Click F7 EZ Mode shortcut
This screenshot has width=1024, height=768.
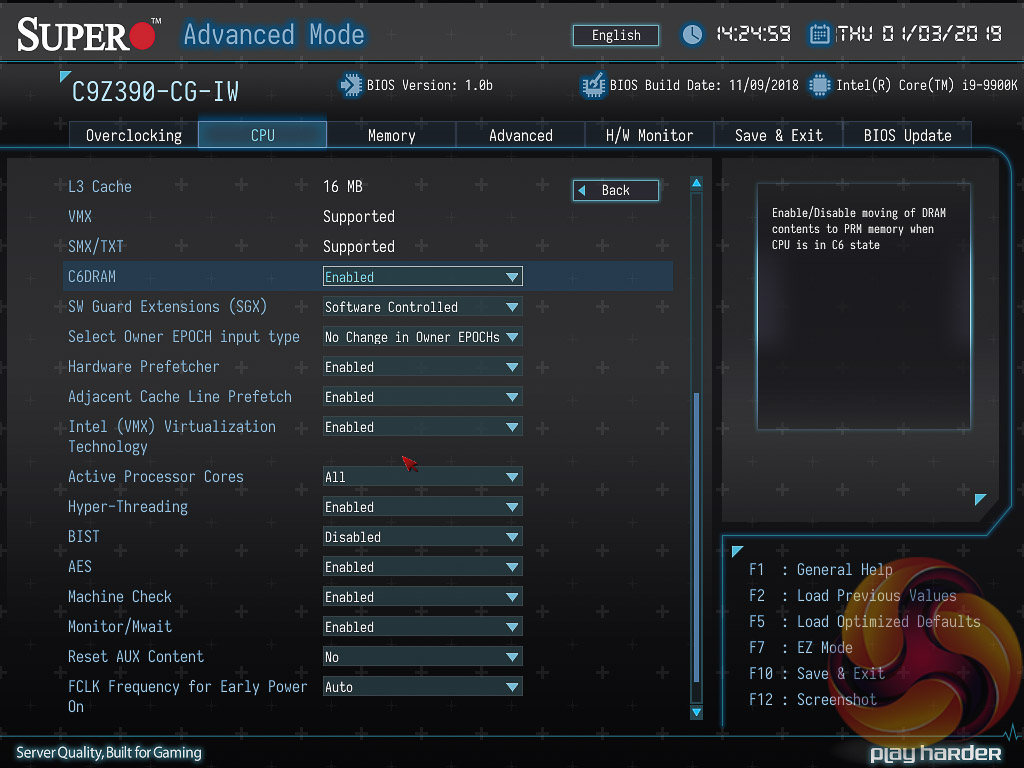pos(801,648)
